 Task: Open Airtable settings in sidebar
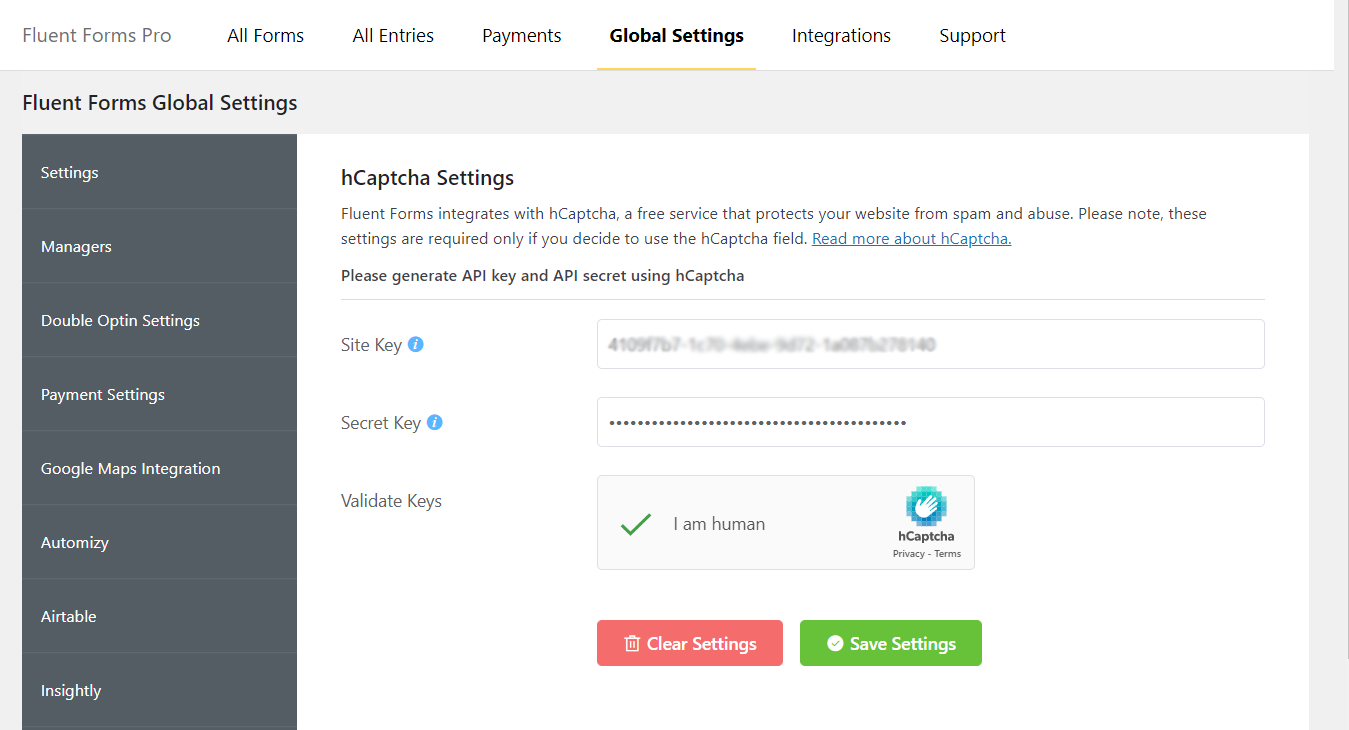(69, 616)
